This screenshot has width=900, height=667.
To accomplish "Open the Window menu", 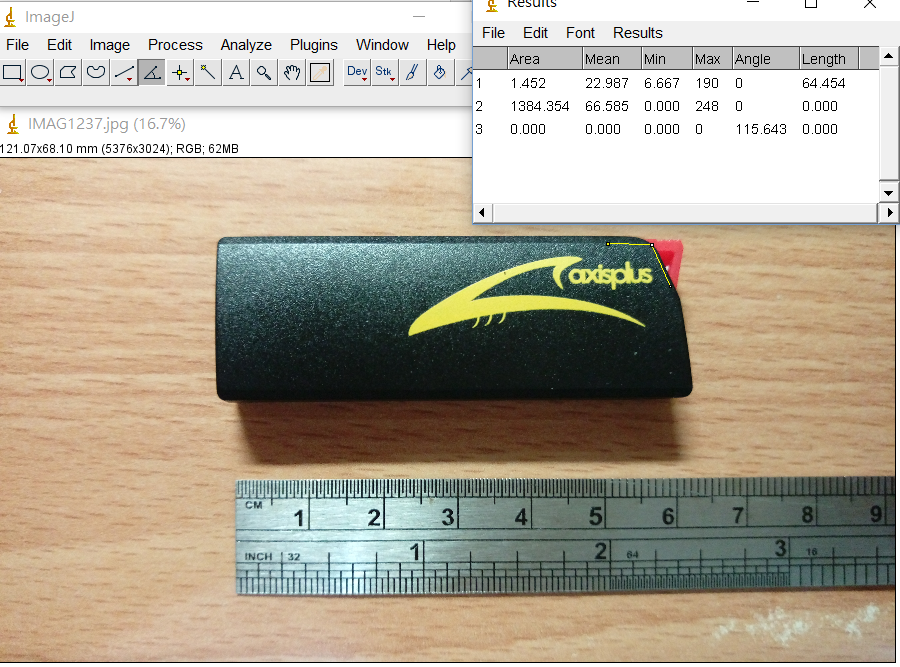I will tap(382, 45).
